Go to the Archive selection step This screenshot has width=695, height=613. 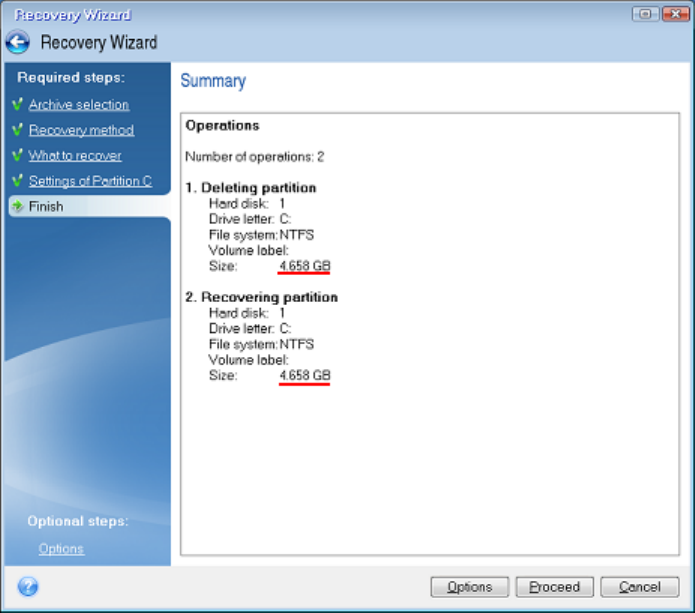tap(79, 105)
